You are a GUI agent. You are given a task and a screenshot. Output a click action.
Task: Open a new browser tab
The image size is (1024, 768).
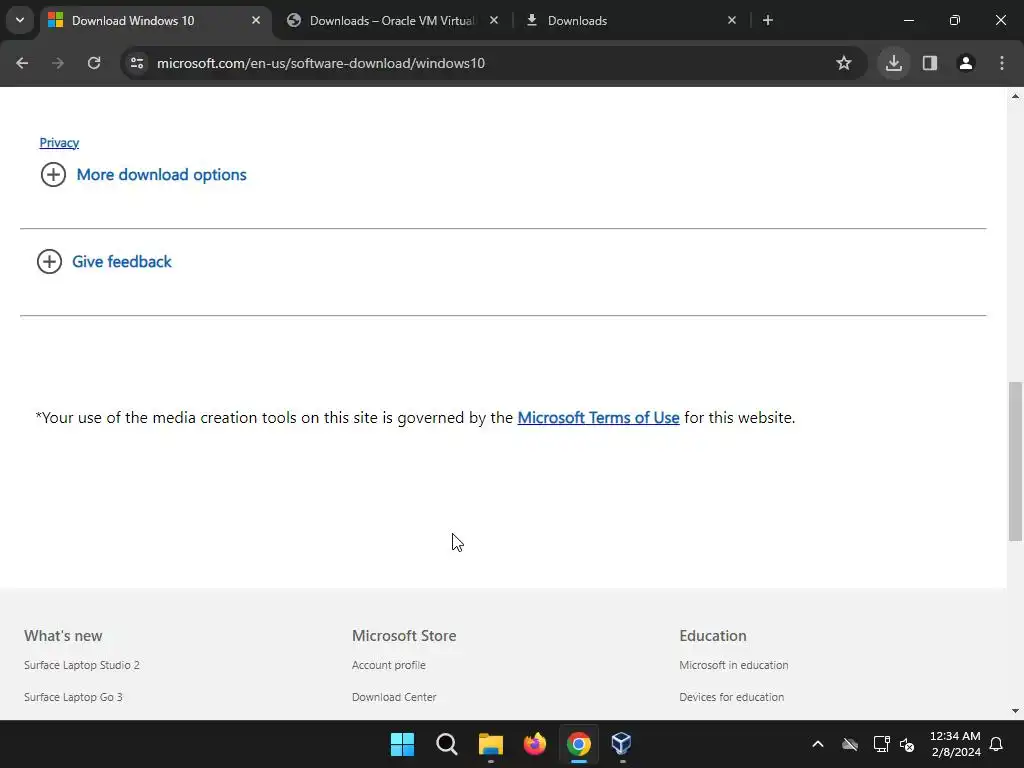point(768,20)
